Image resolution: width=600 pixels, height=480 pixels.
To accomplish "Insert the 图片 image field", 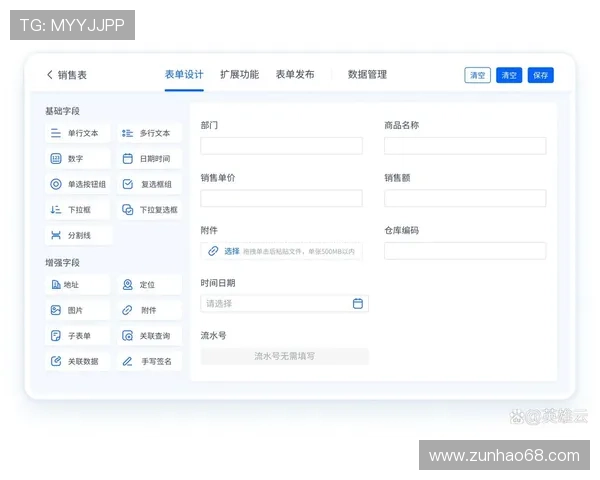I will pyautogui.click(x=78, y=310).
